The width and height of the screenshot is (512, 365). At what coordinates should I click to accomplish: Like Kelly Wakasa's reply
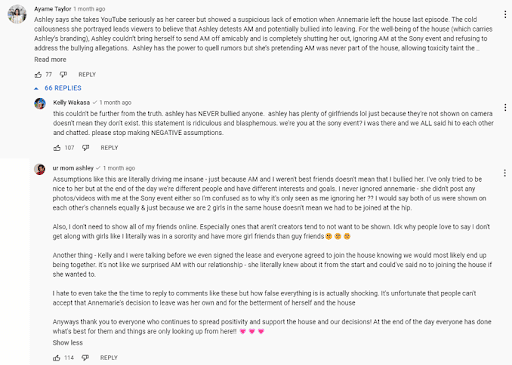(x=57, y=148)
